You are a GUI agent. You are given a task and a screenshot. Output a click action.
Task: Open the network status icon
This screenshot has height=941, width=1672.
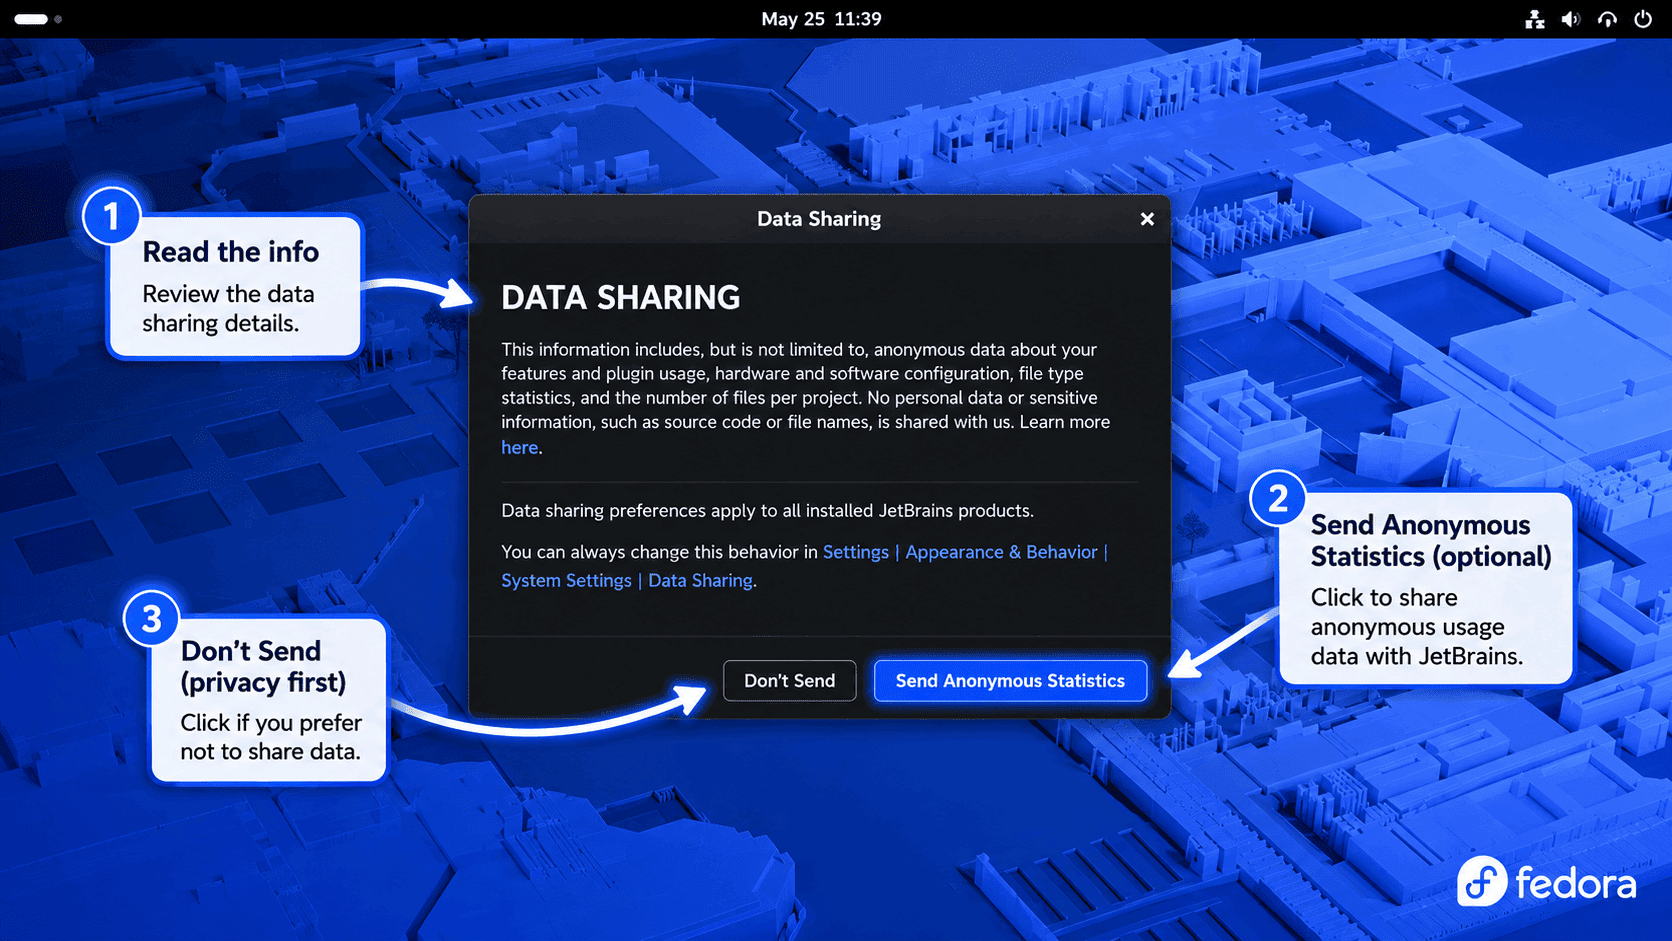click(x=1534, y=19)
